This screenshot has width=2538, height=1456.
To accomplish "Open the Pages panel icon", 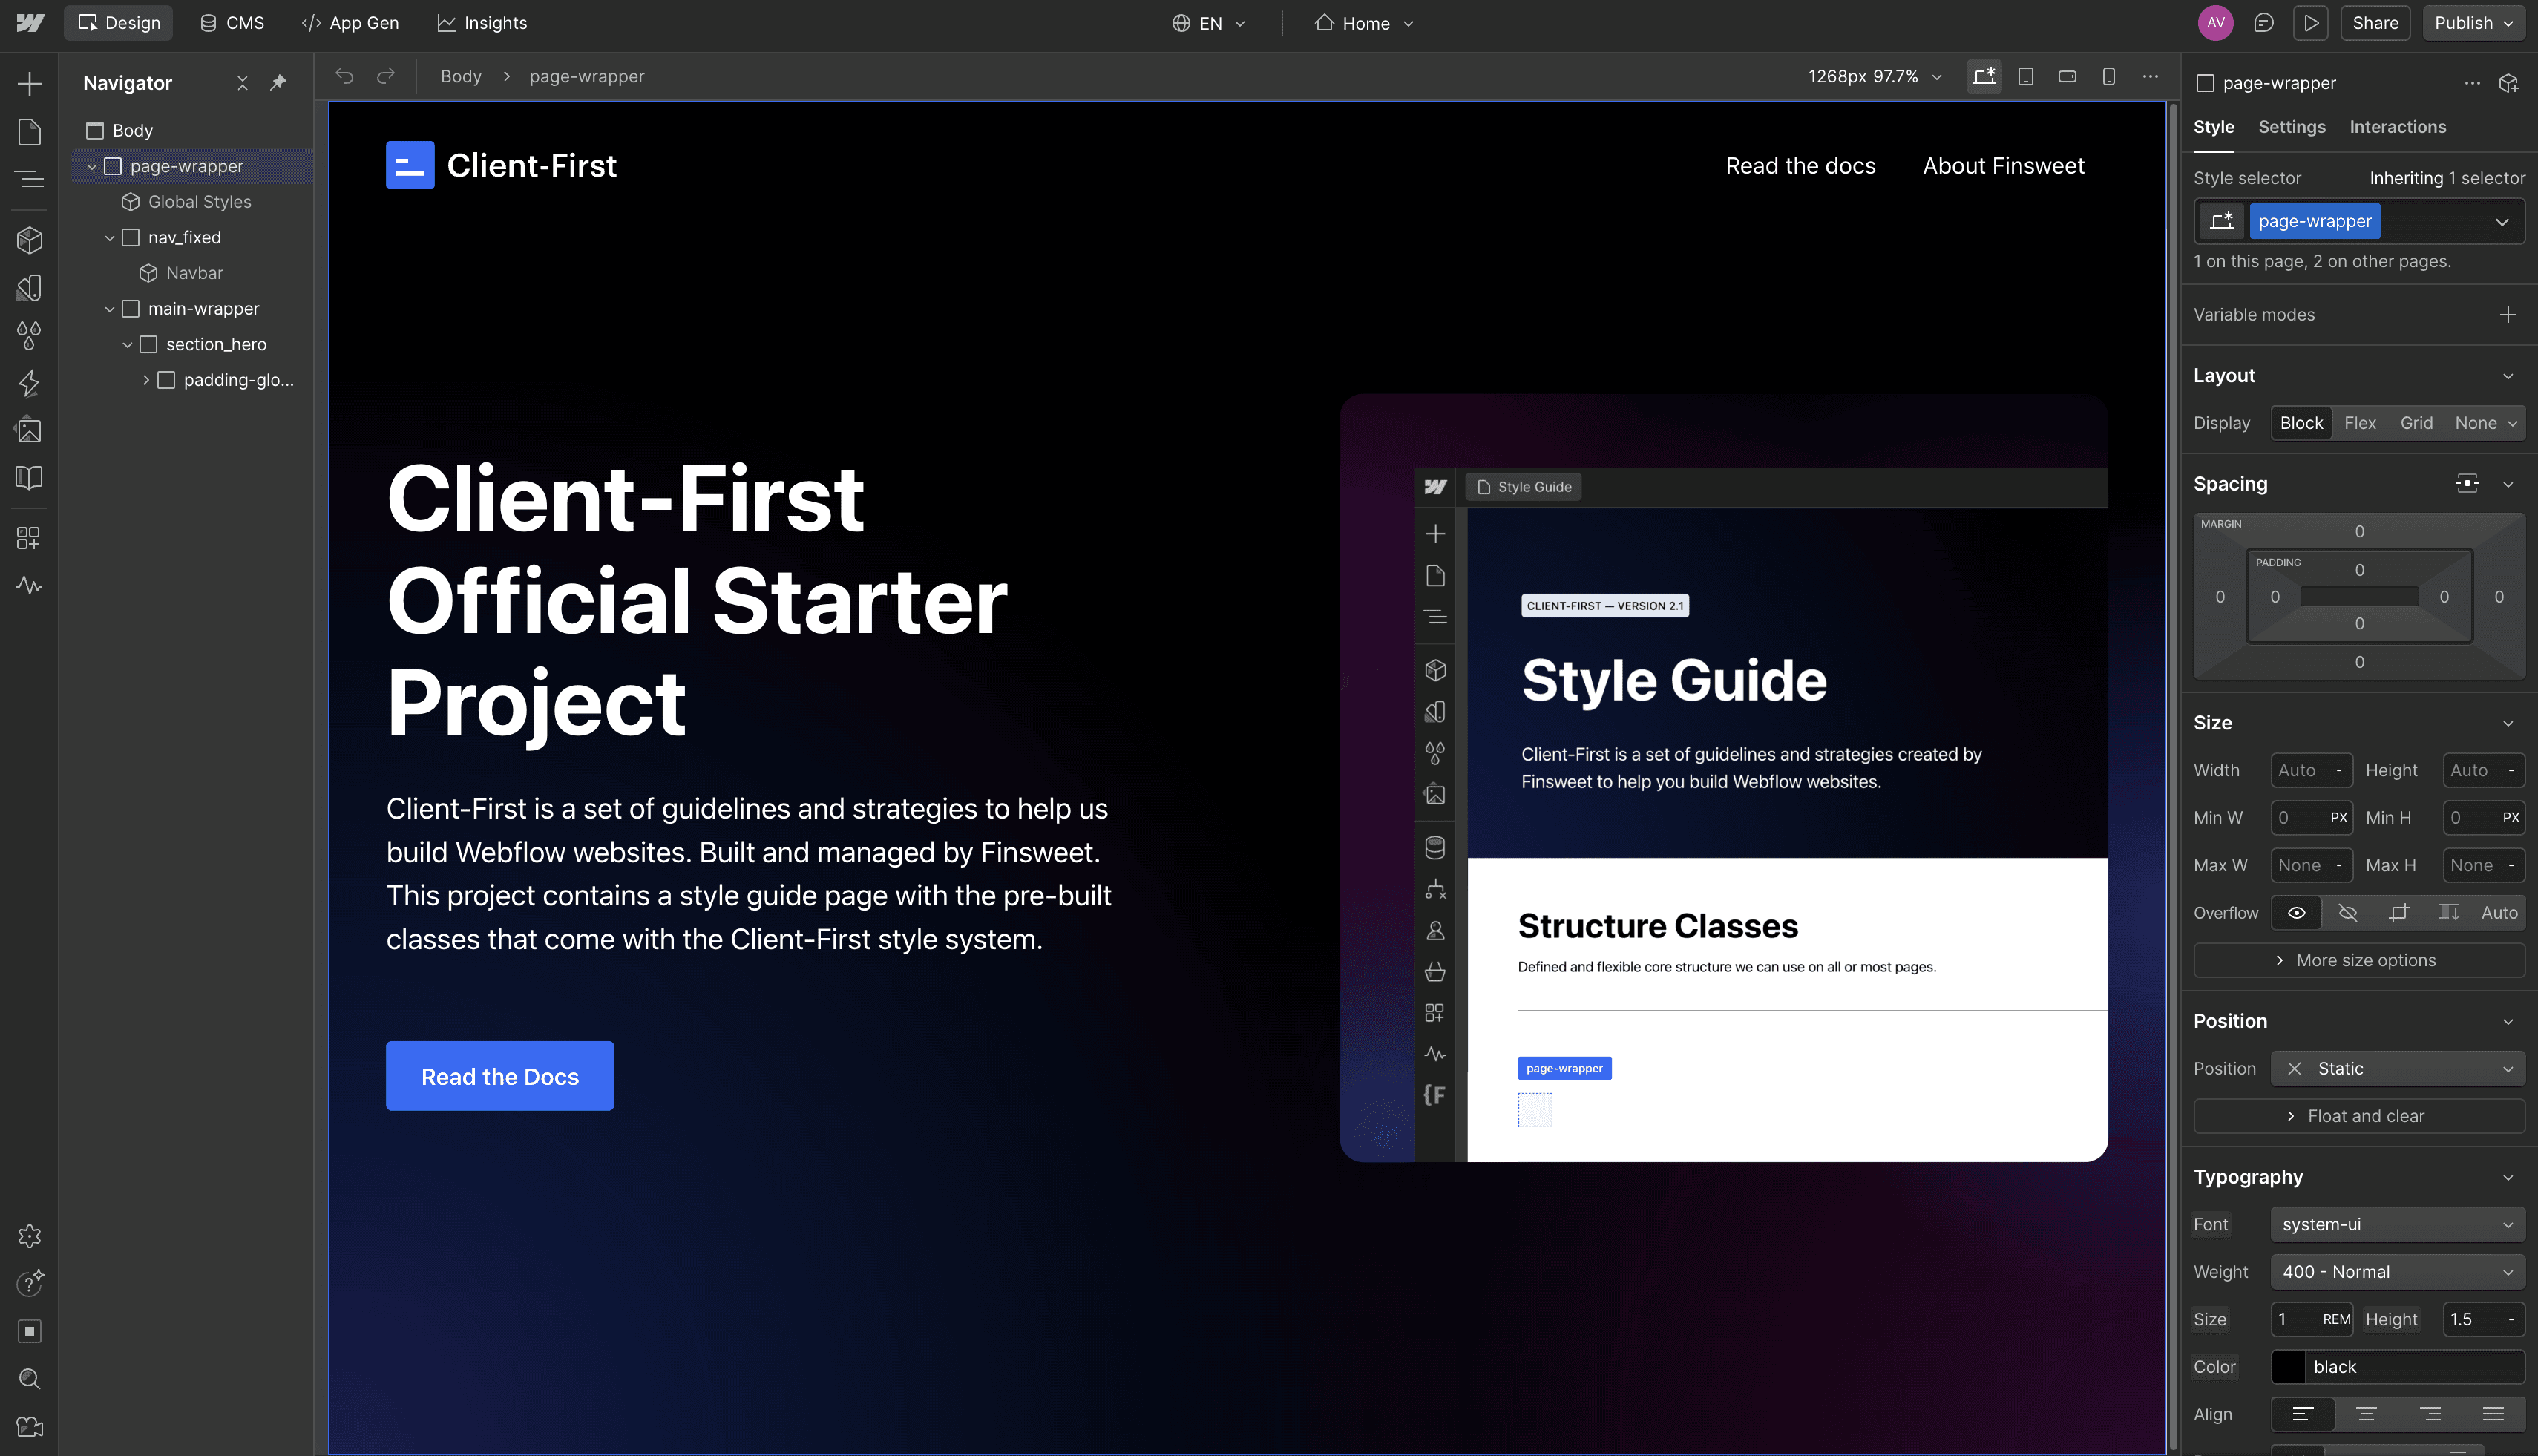I will (x=29, y=132).
